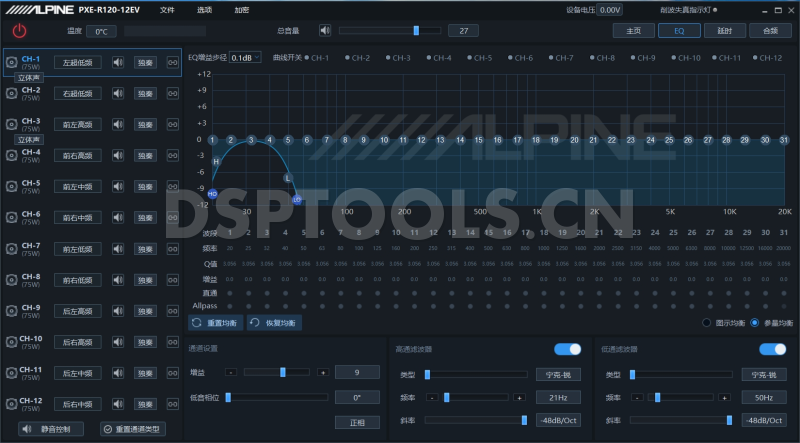Click the link icon for CH-1

[x=172, y=63]
